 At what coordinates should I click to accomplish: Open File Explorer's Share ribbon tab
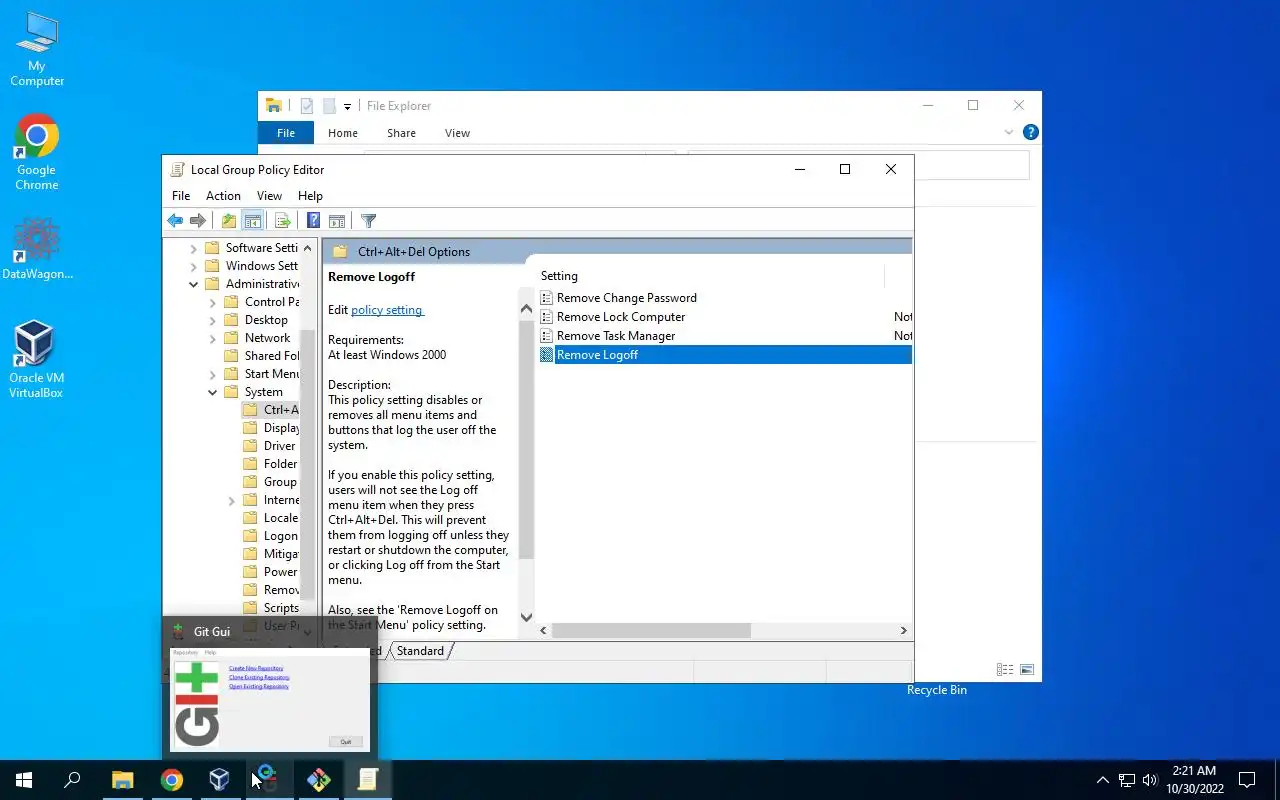[x=401, y=133]
